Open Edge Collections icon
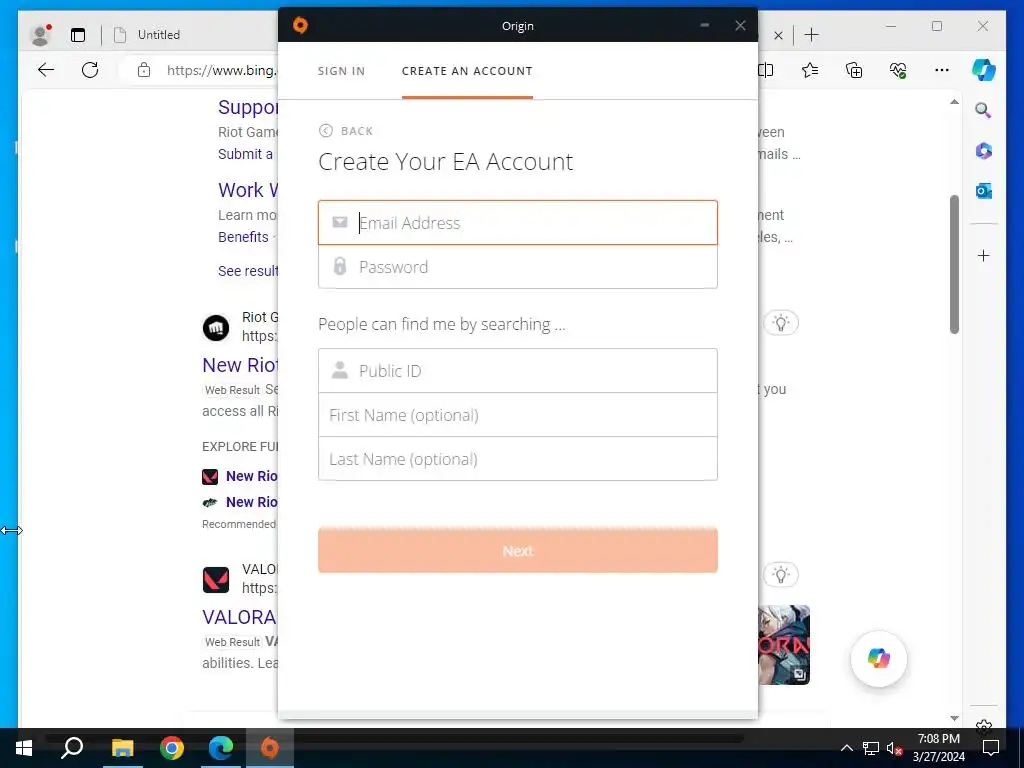The width and height of the screenshot is (1024, 768). [x=854, y=70]
